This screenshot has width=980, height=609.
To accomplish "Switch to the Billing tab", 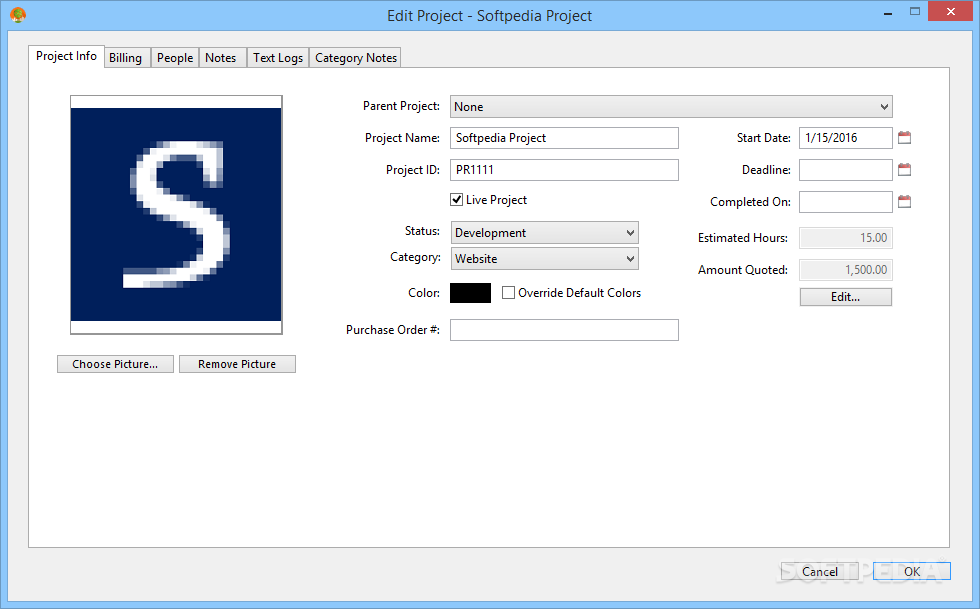I will [126, 58].
